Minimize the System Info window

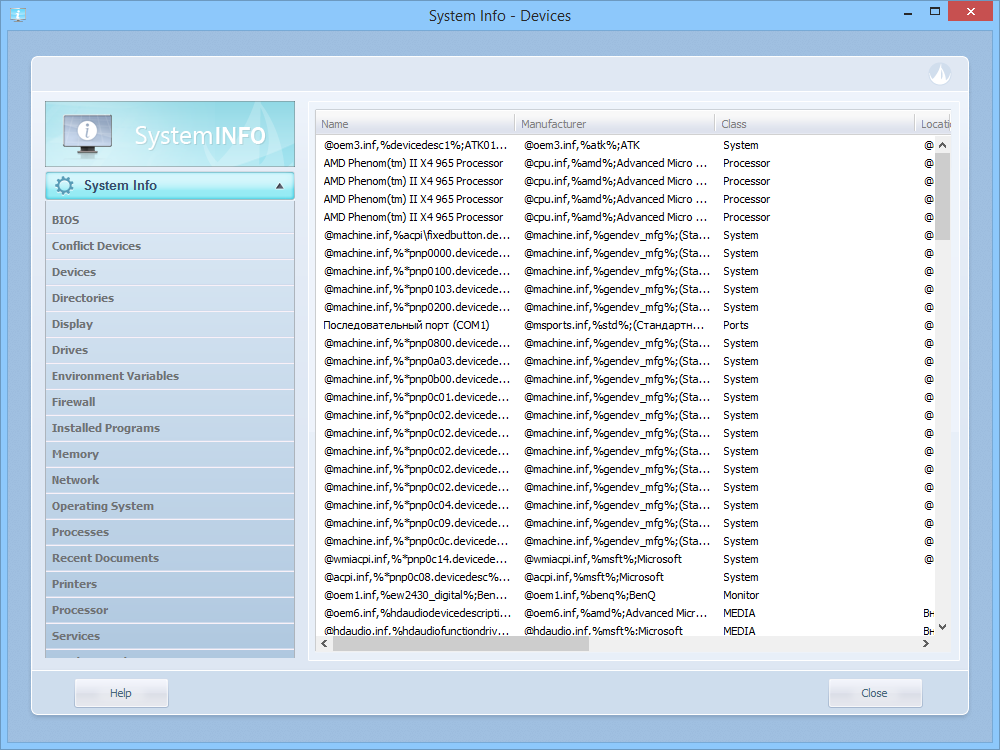point(908,12)
